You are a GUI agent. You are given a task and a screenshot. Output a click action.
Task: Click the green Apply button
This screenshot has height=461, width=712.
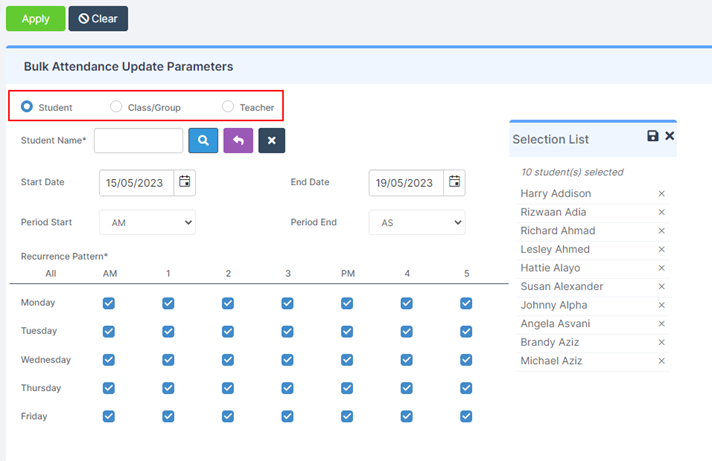click(35, 18)
